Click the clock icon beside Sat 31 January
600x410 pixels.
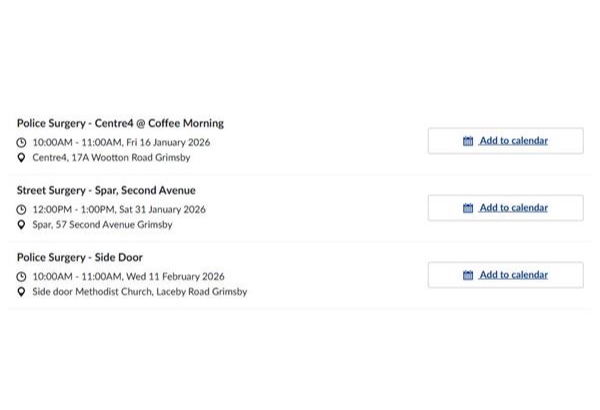coord(21,210)
